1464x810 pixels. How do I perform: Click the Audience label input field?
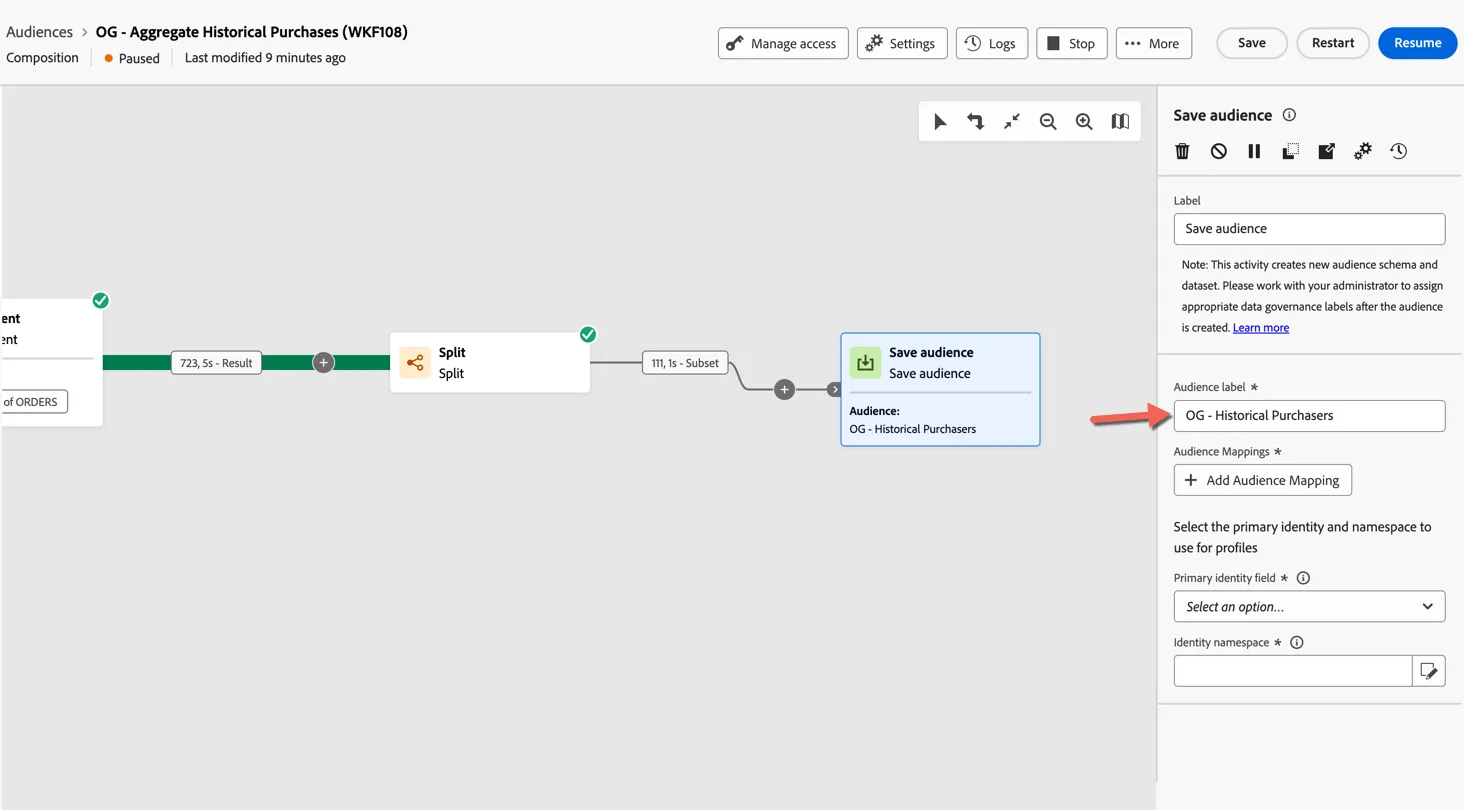click(1309, 416)
